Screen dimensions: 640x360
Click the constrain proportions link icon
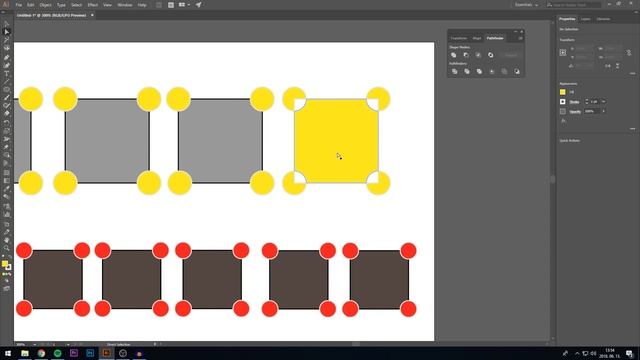click(x=629, y=53)
